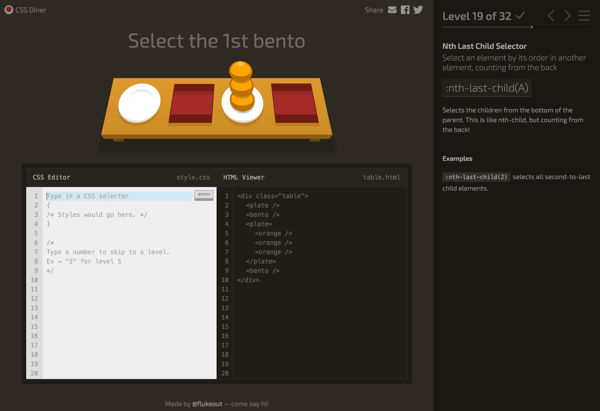600x411 pixels.
Task: Click the 'HTML Viewer' panel title
Action: (x=244, y=178)
